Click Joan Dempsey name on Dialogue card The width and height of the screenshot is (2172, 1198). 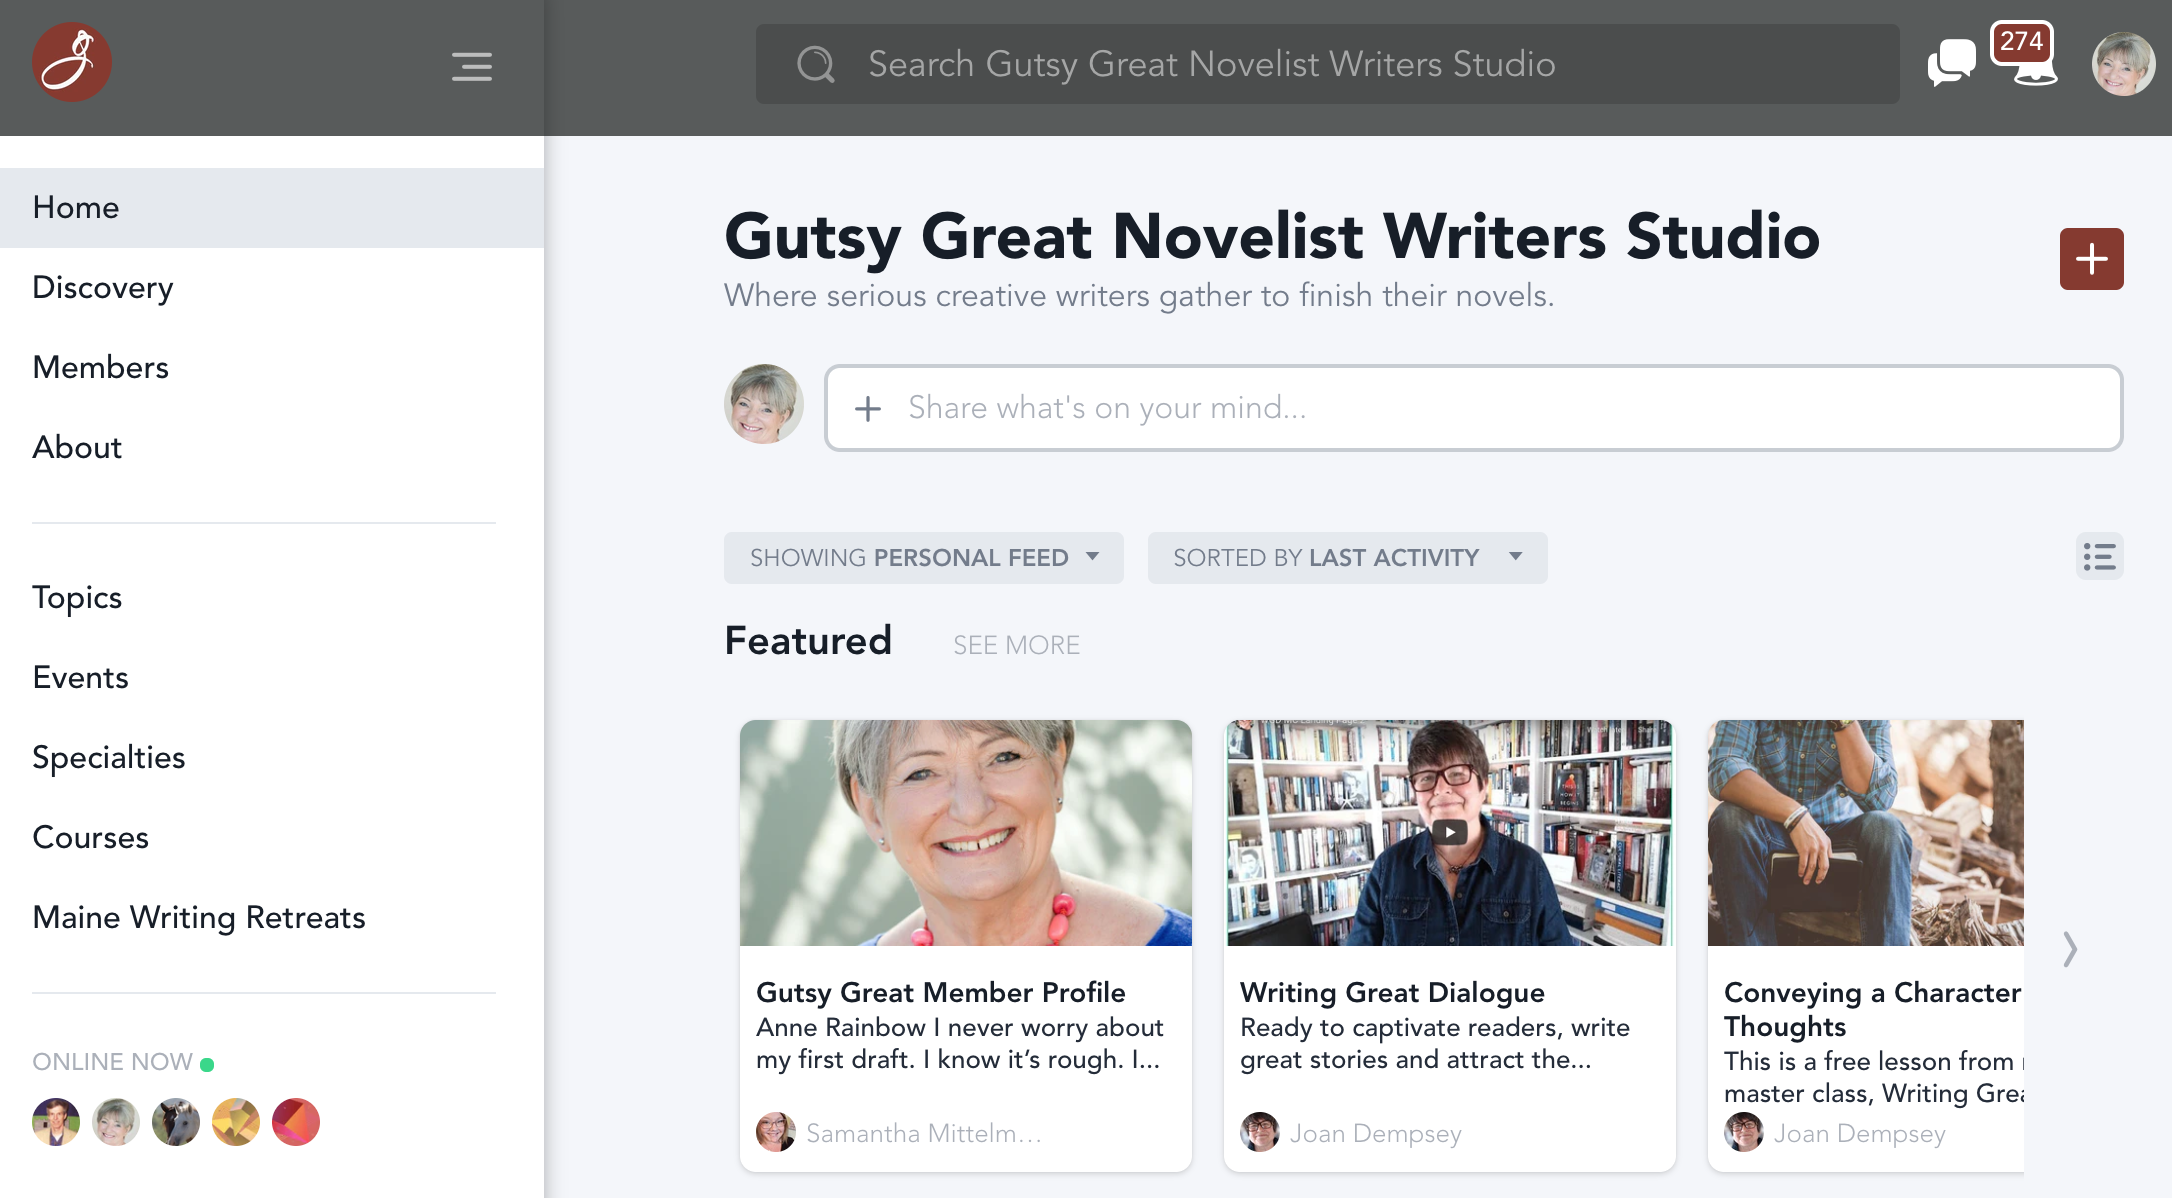(1375, 1133)
